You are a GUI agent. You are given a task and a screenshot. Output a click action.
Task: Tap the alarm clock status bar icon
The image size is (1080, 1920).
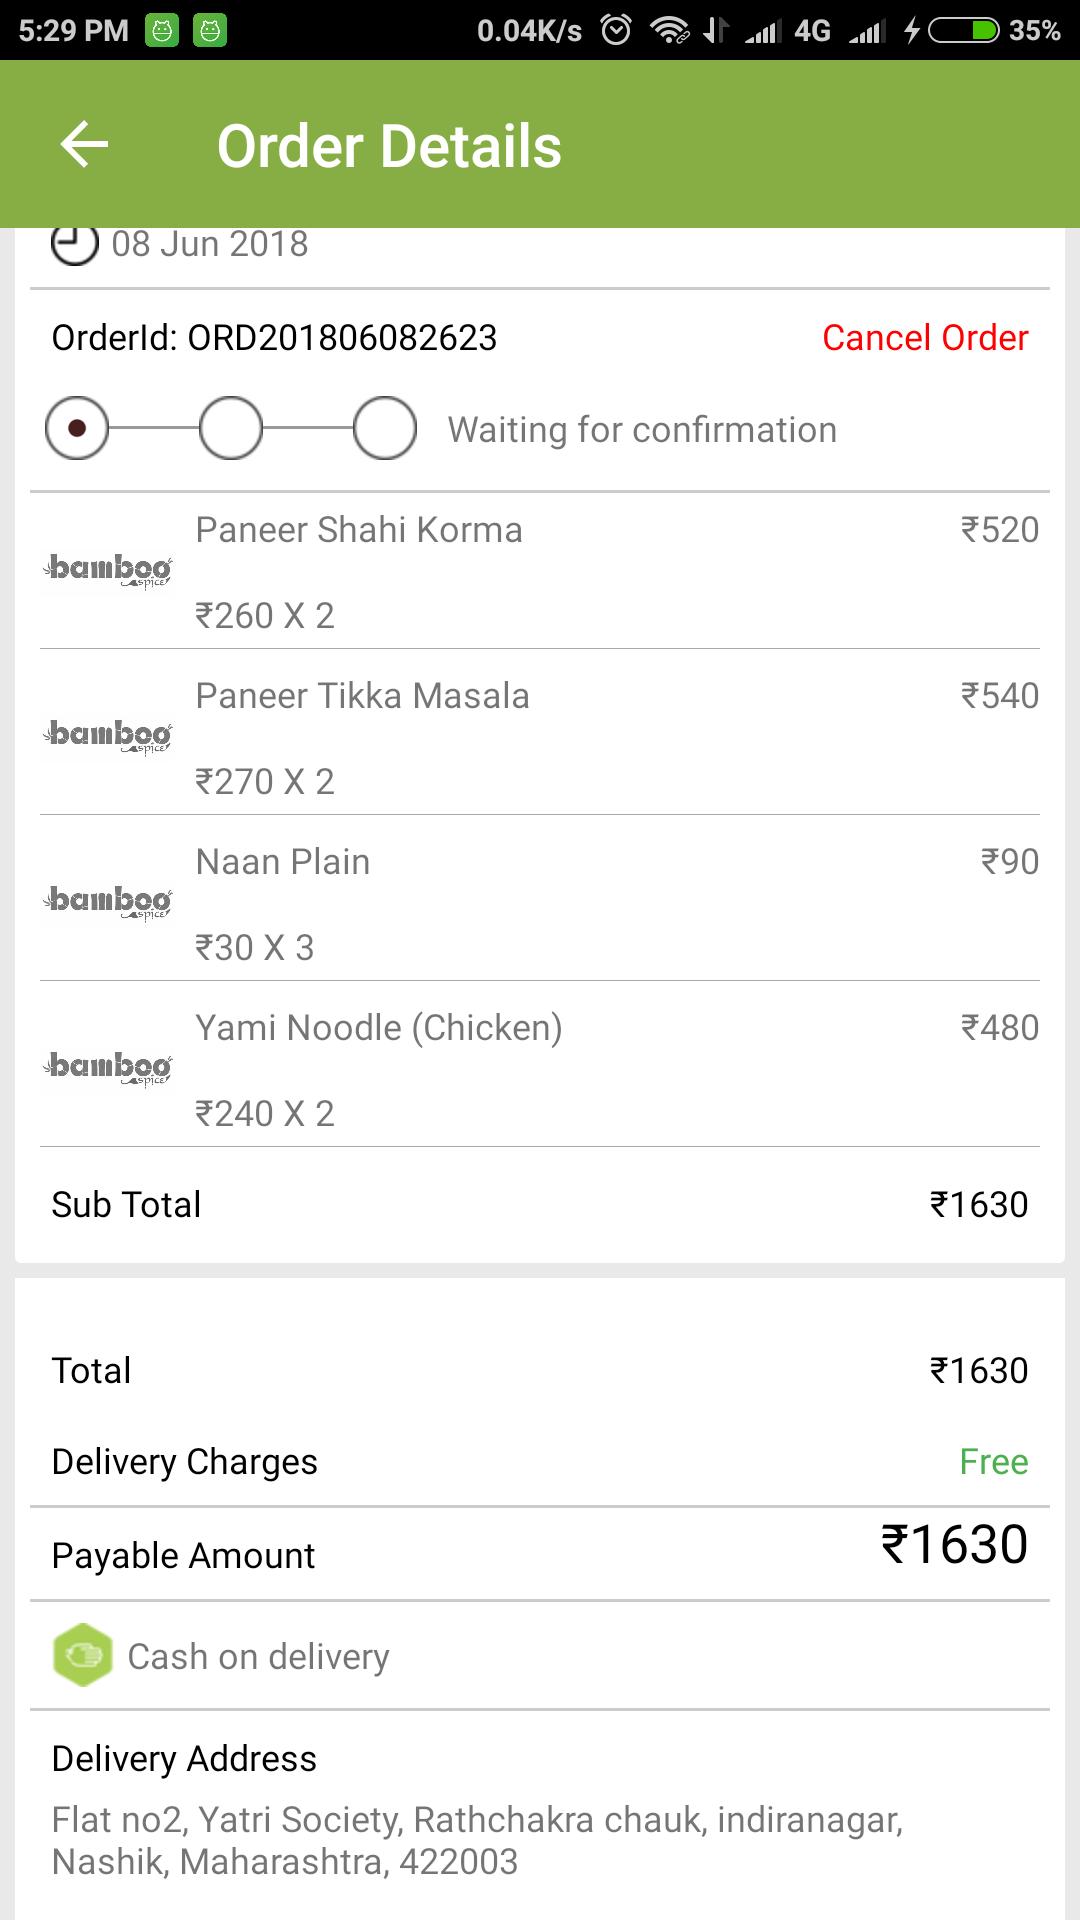[x=616, y=30]
